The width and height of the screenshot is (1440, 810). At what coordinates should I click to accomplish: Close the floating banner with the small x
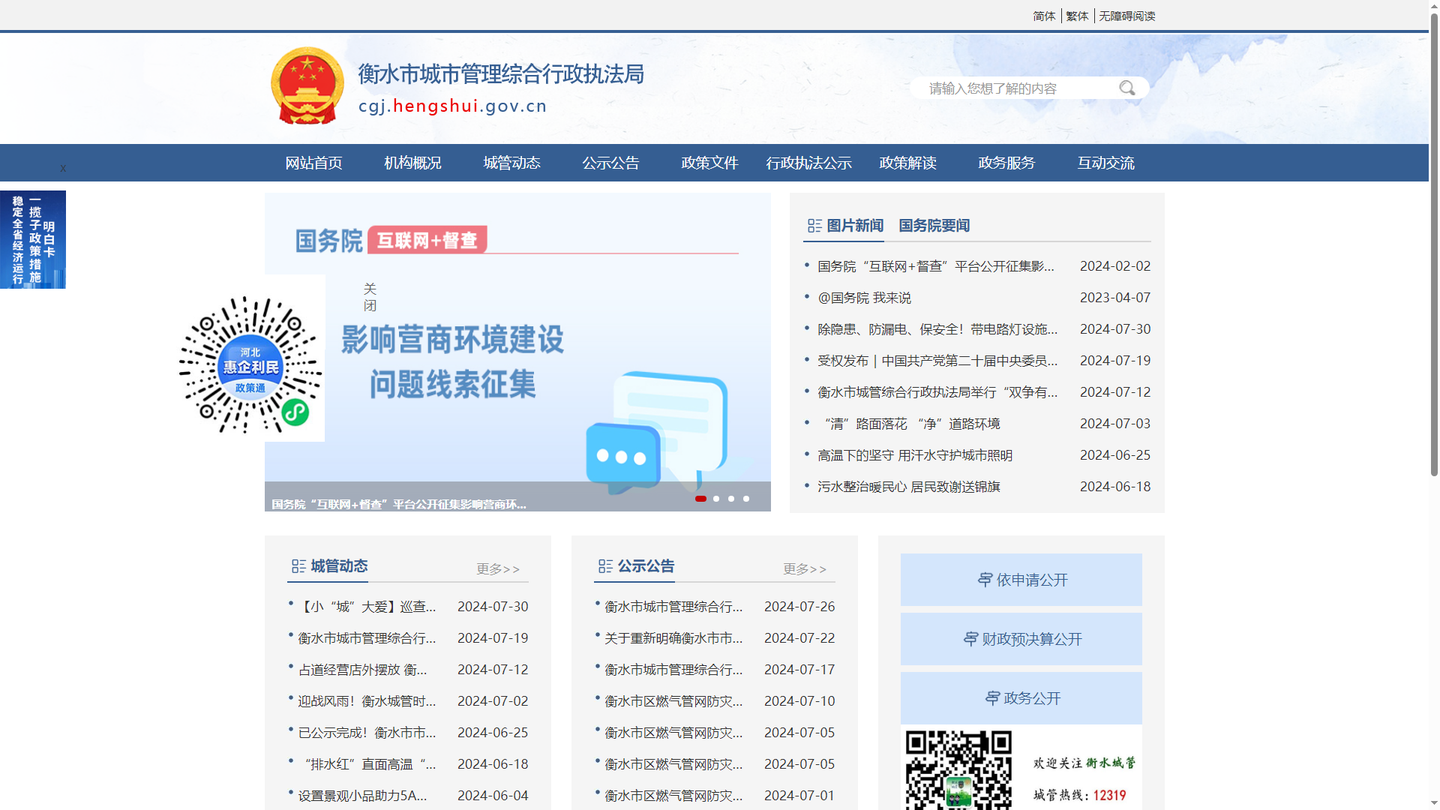62,168
